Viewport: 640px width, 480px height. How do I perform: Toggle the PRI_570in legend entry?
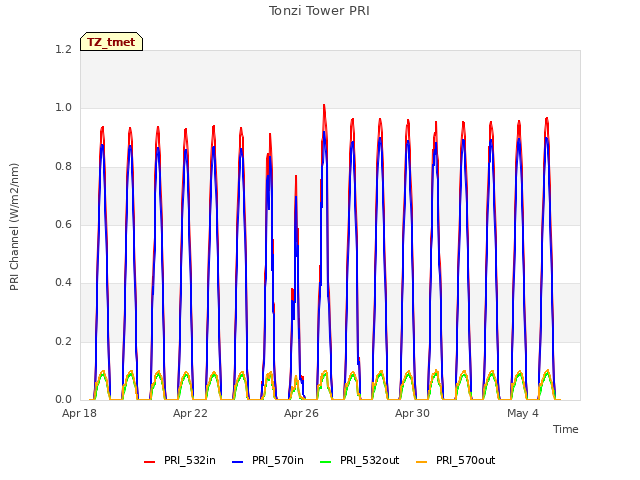(268, 461)
